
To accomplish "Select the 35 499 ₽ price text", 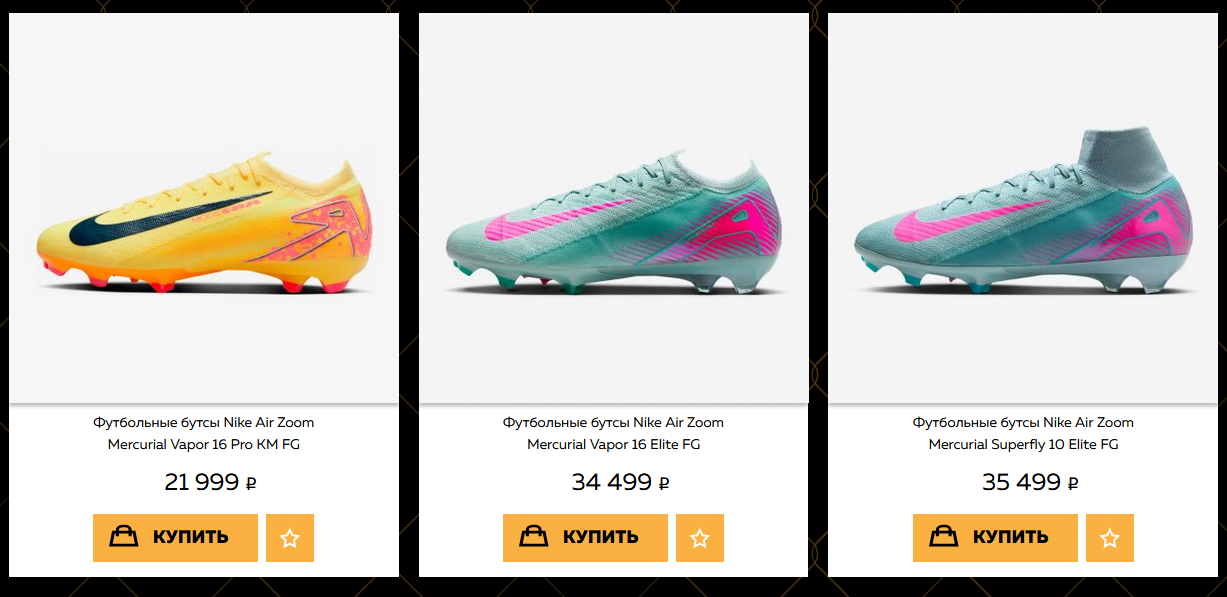I will [x=1030, y=482].
